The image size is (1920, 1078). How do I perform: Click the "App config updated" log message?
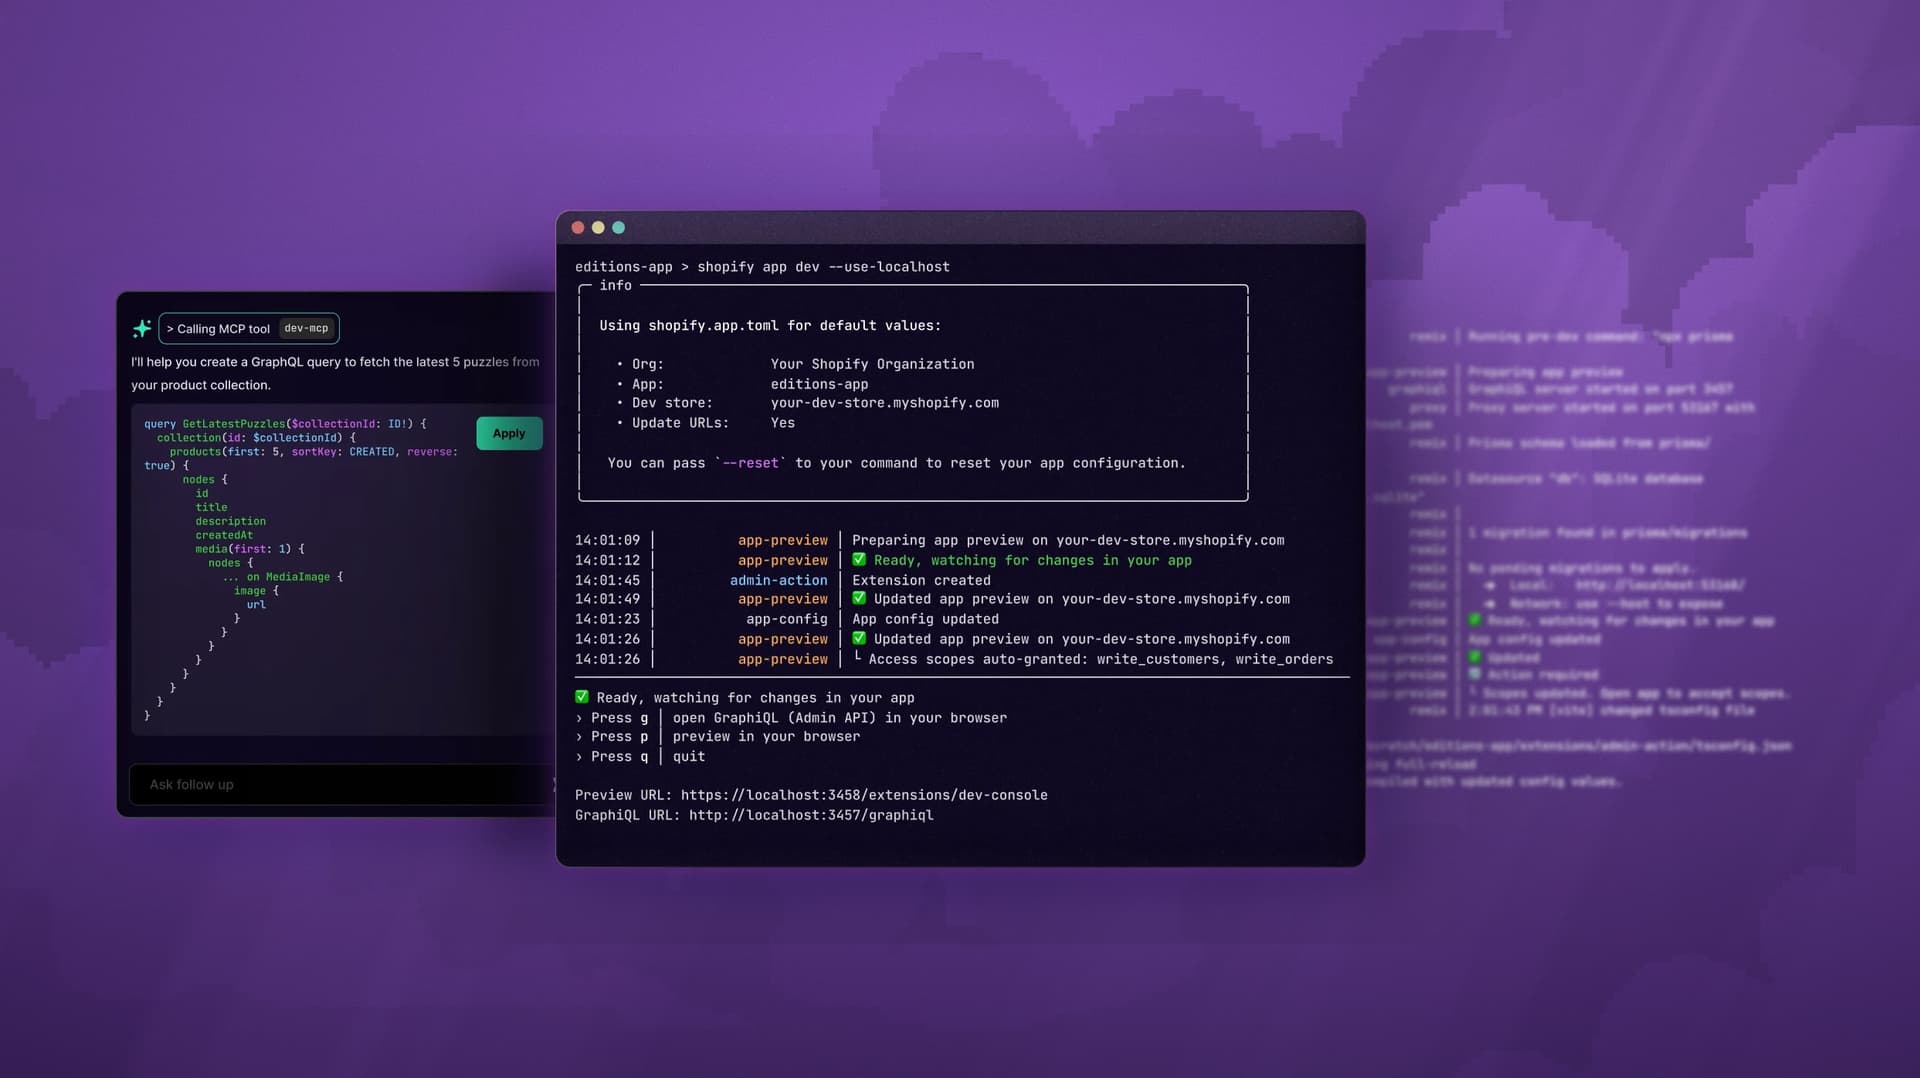(925, 619)
